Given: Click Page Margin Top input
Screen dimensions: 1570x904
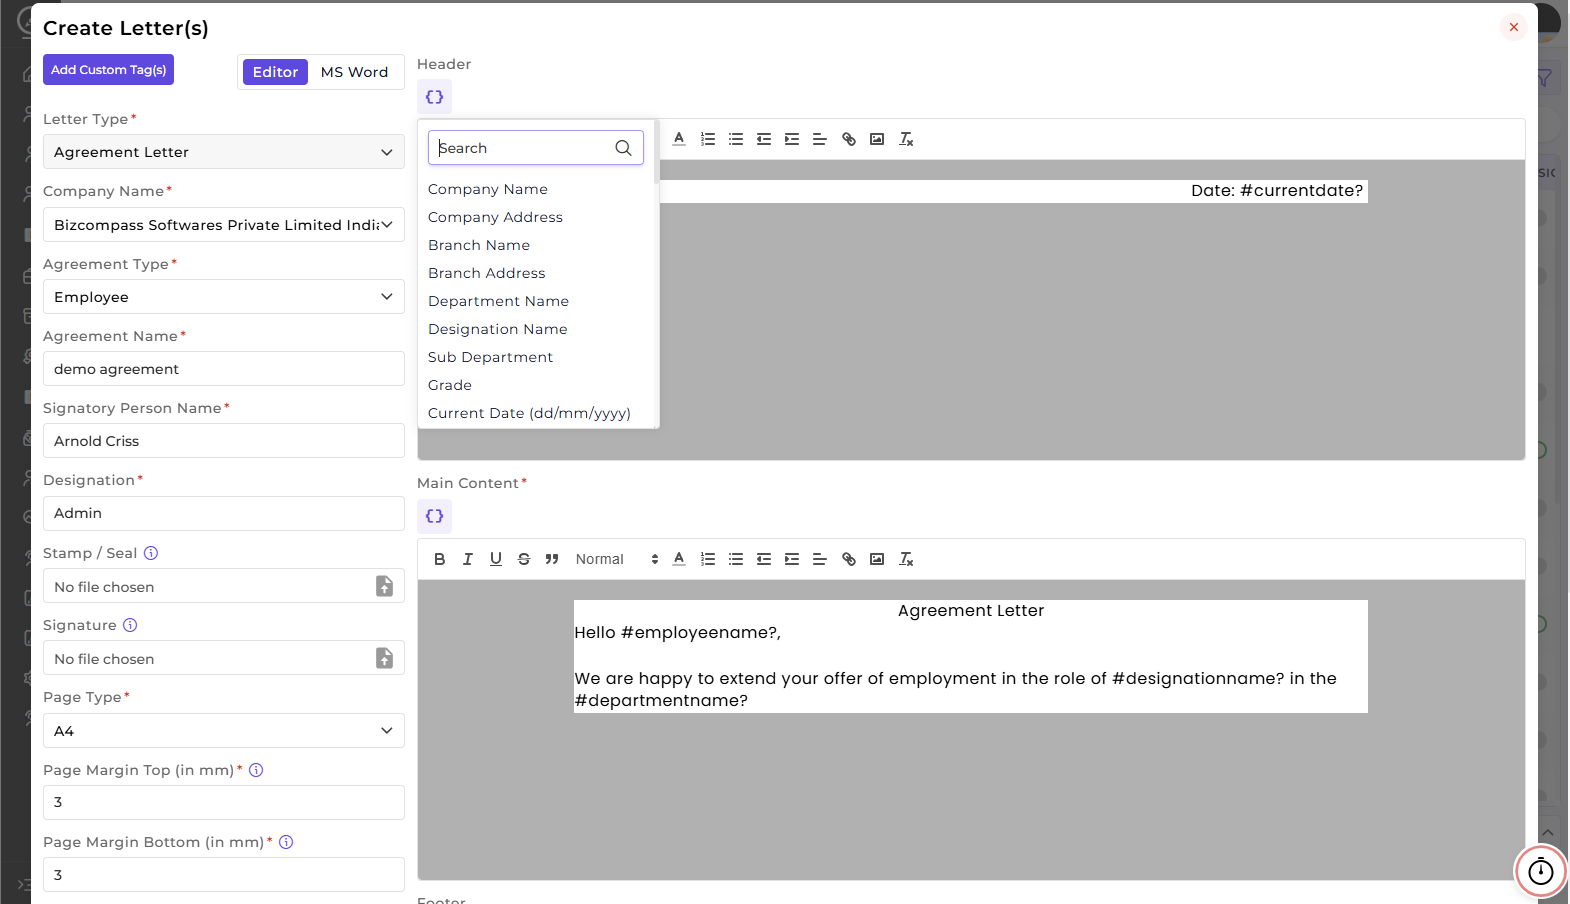Looking at the screenshot, I should coord(224,802).
